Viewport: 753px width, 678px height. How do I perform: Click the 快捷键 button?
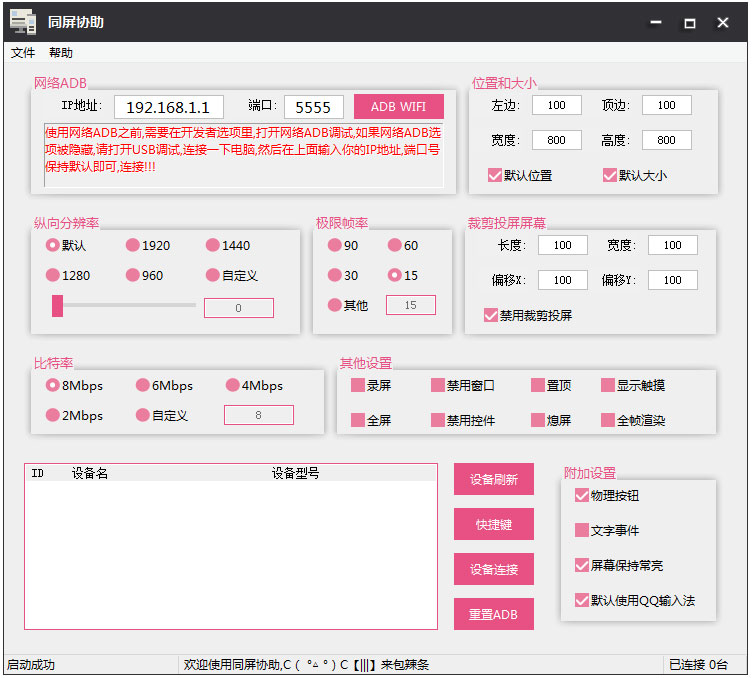point(493,524)
